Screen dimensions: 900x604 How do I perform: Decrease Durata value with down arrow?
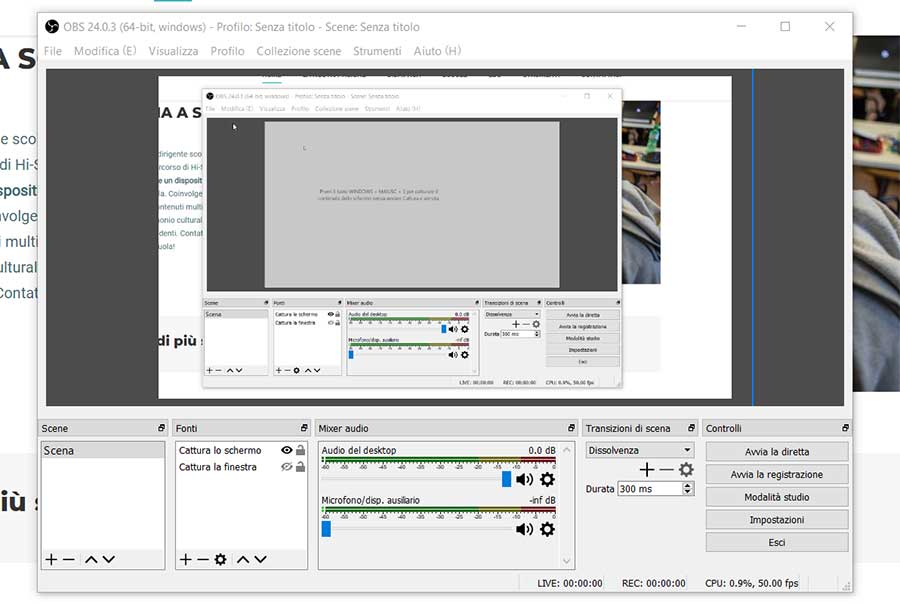688,492
